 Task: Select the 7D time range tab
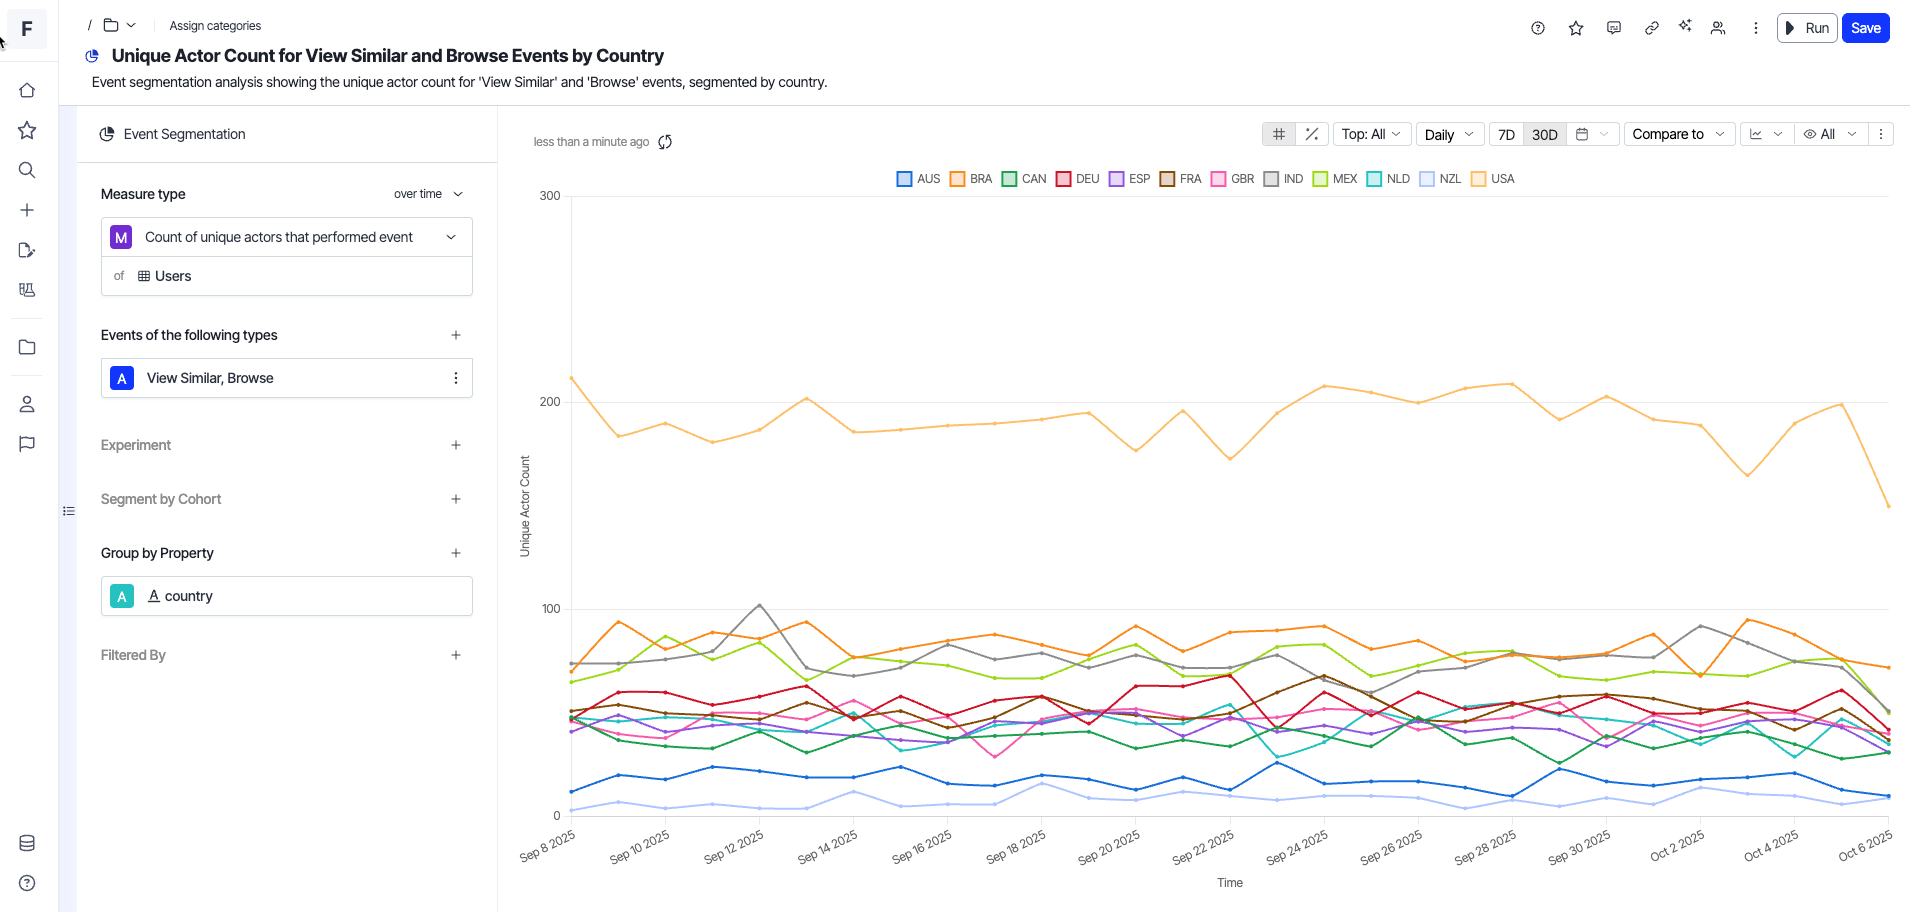click(x=1506, y=134)
